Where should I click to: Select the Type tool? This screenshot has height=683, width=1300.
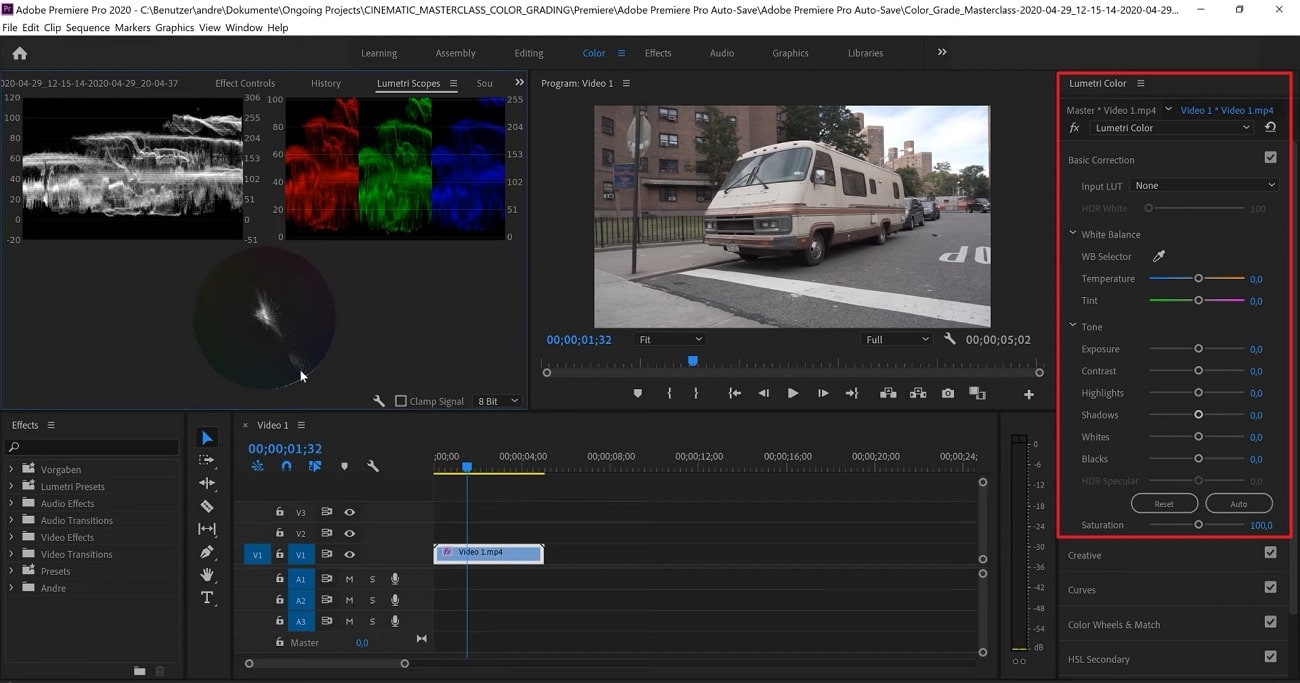(x=207, y=598)
